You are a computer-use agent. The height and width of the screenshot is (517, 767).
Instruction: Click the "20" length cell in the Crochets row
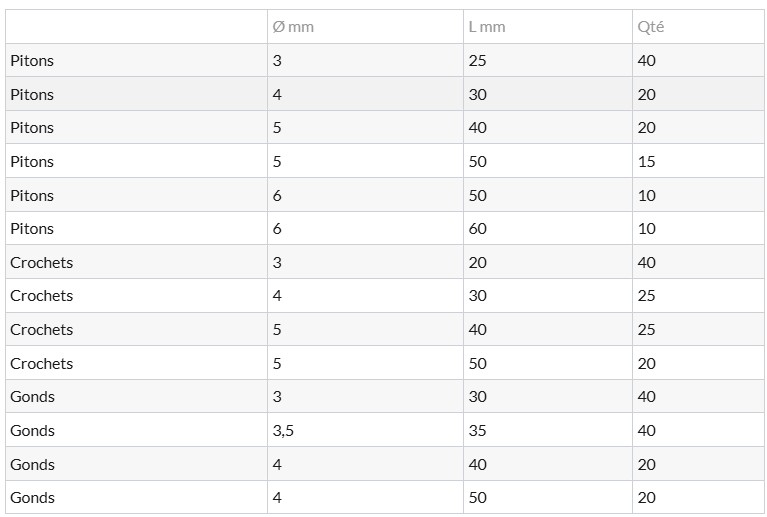[477, 263]
